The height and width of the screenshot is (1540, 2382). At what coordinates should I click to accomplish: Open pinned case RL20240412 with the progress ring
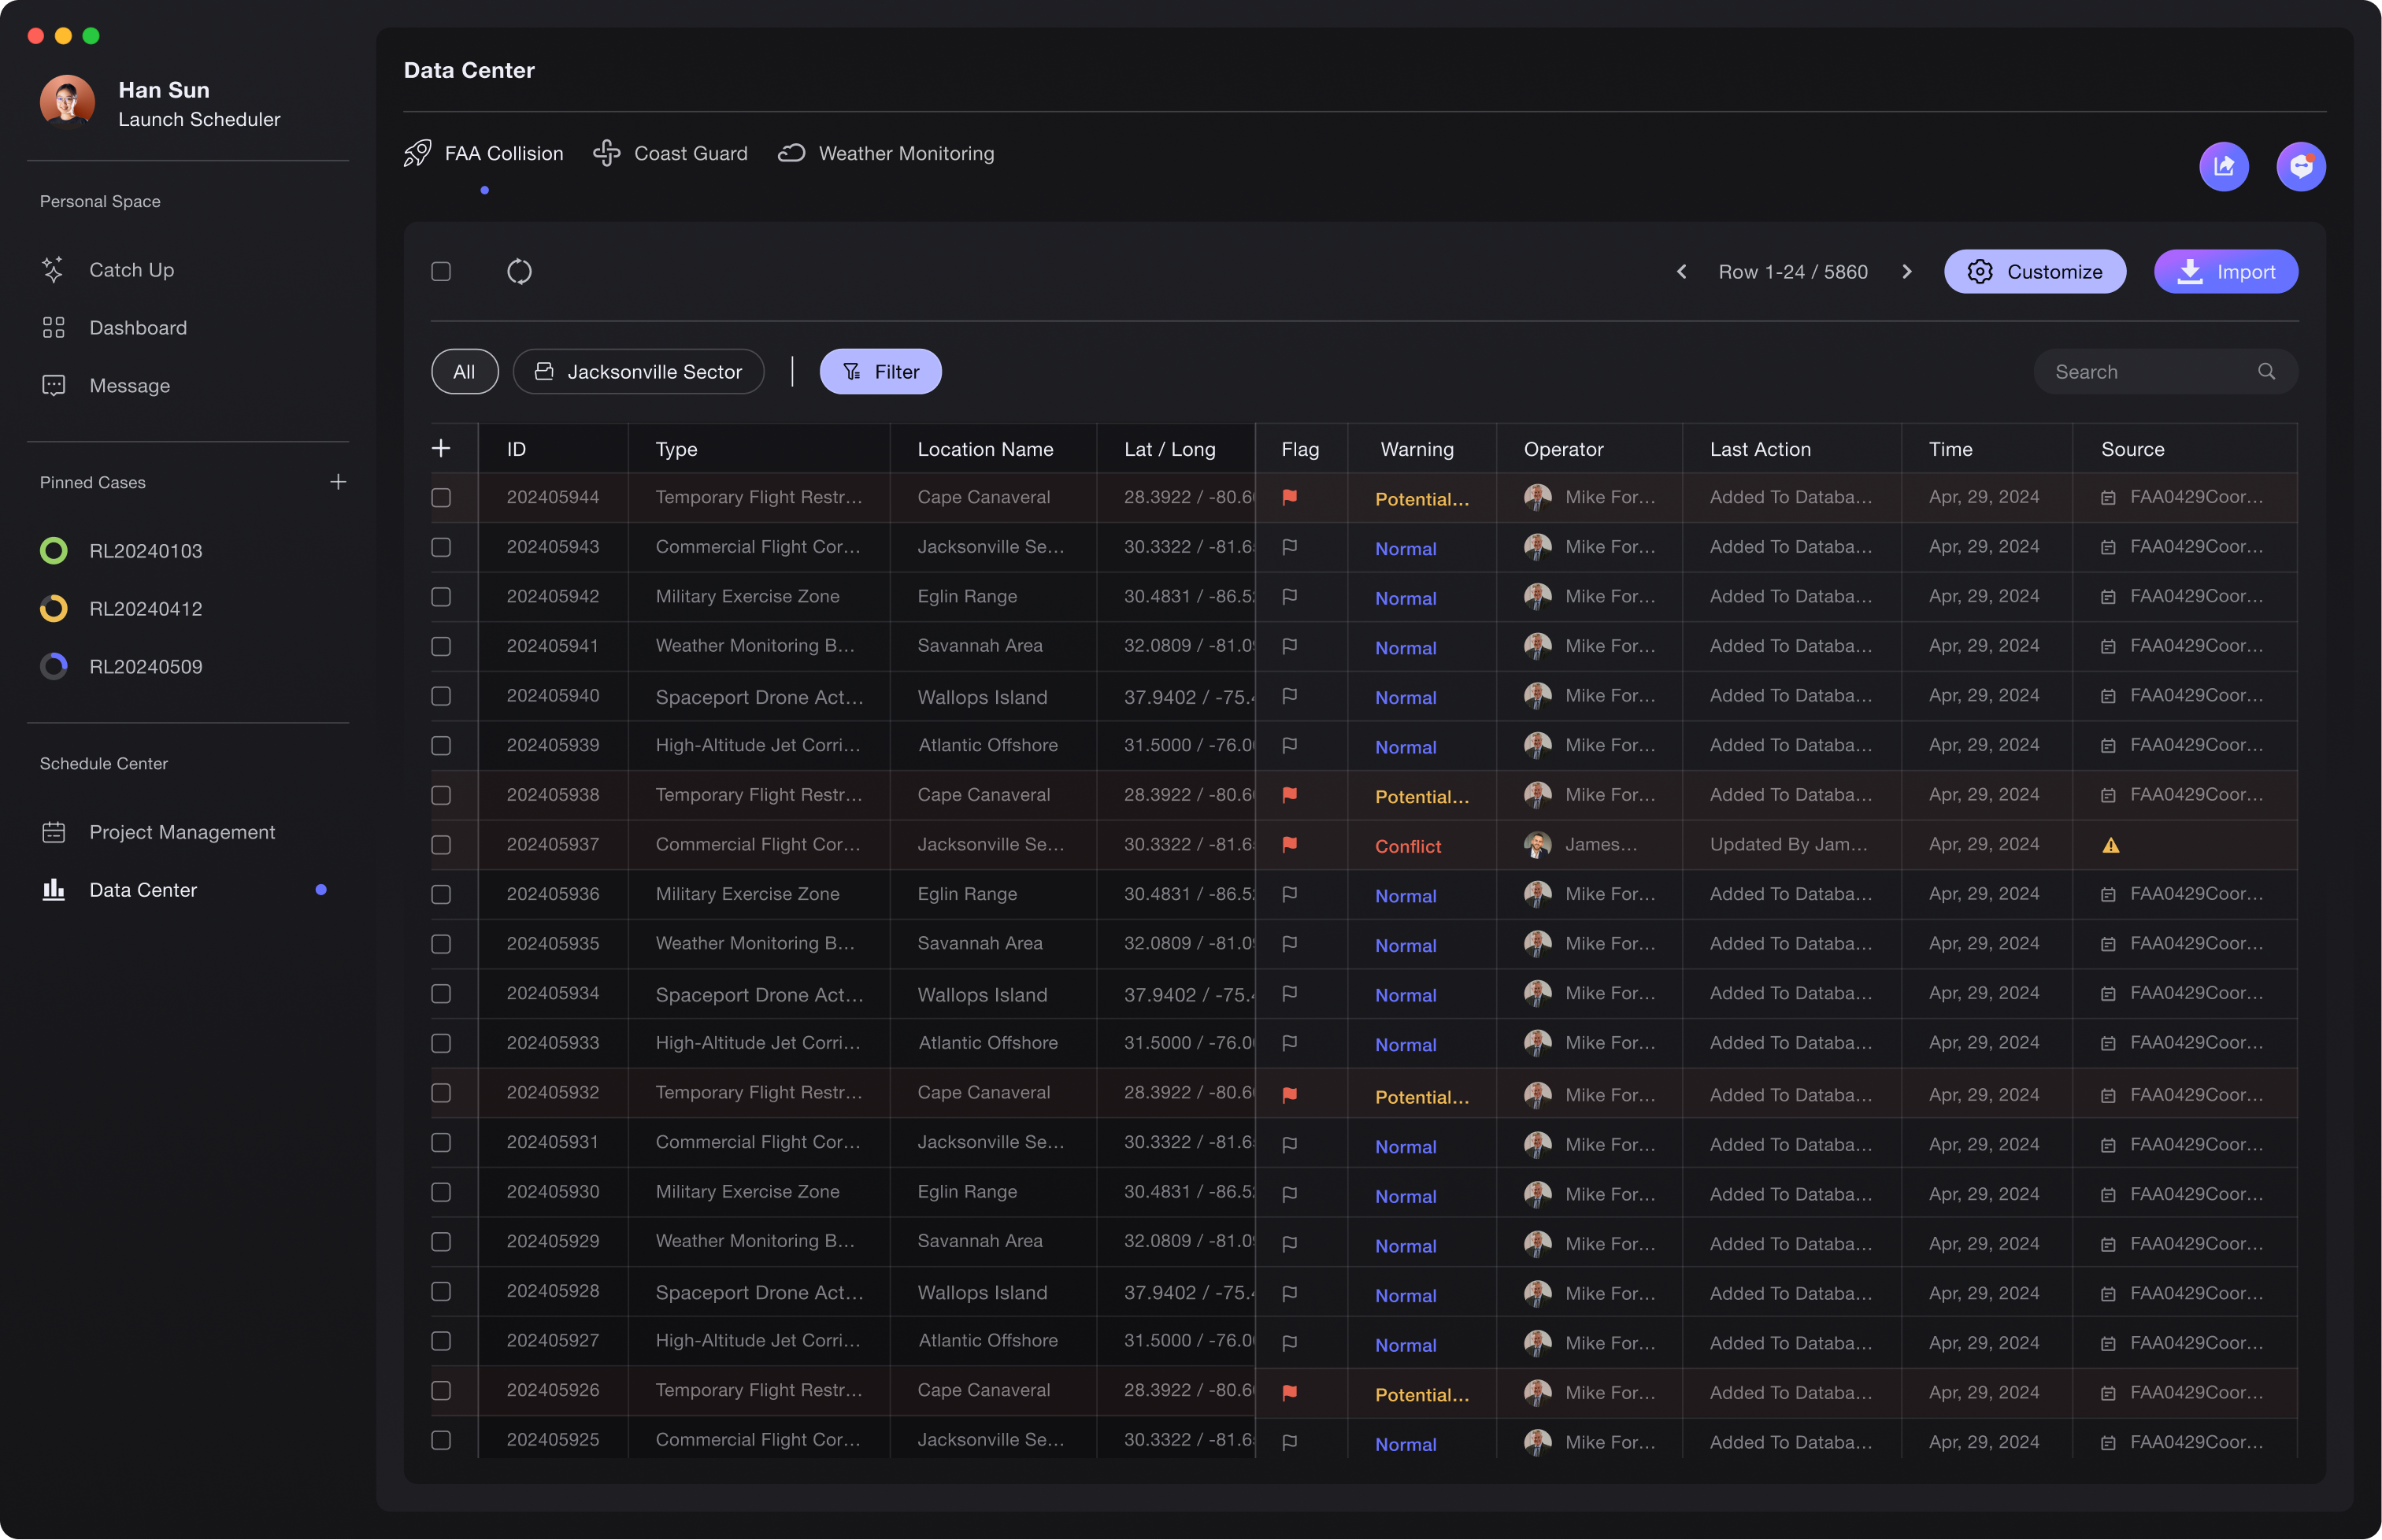point(145,609)
